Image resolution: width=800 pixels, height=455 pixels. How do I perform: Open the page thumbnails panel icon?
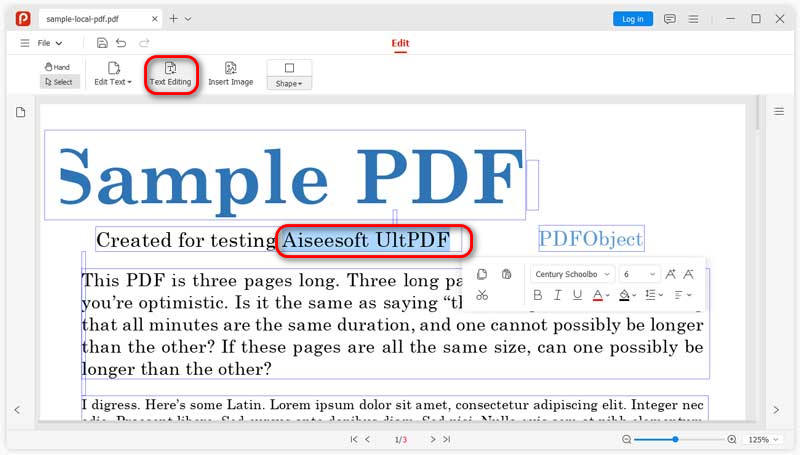[20, 112]
